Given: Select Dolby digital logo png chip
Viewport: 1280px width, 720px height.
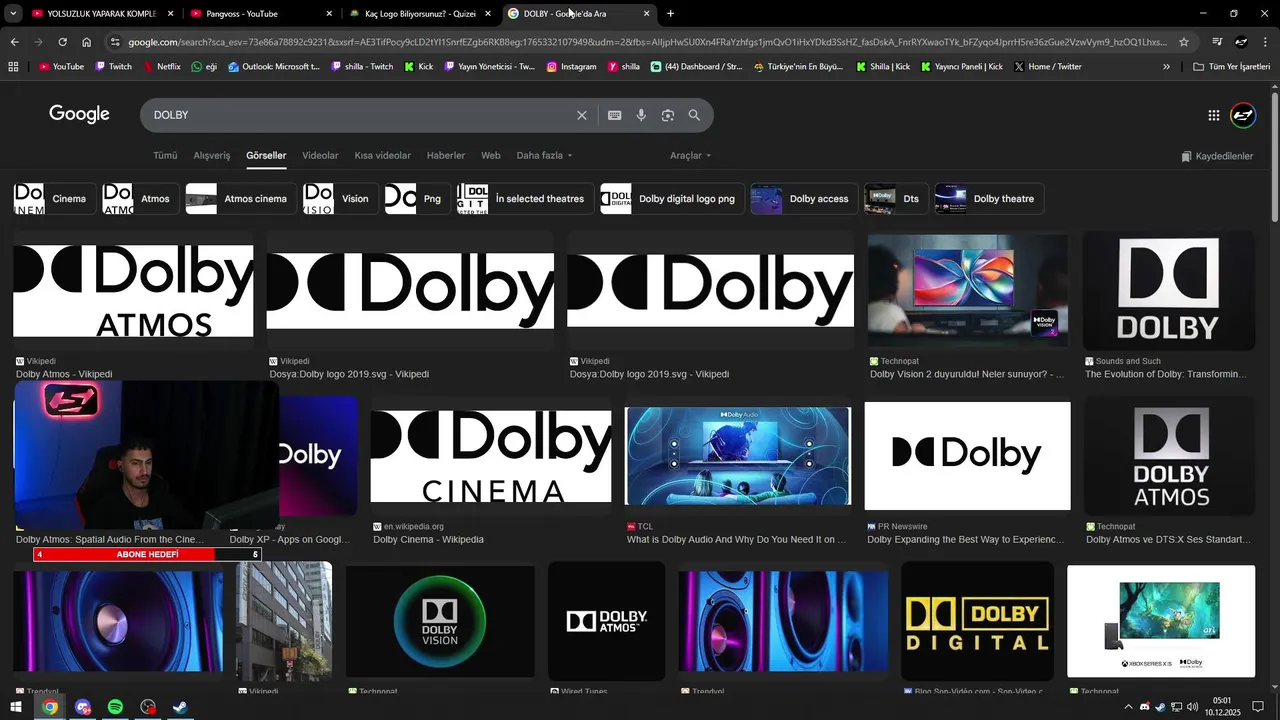Looking at the screenshot, I should pyautogui.click(x=672, y=198).
